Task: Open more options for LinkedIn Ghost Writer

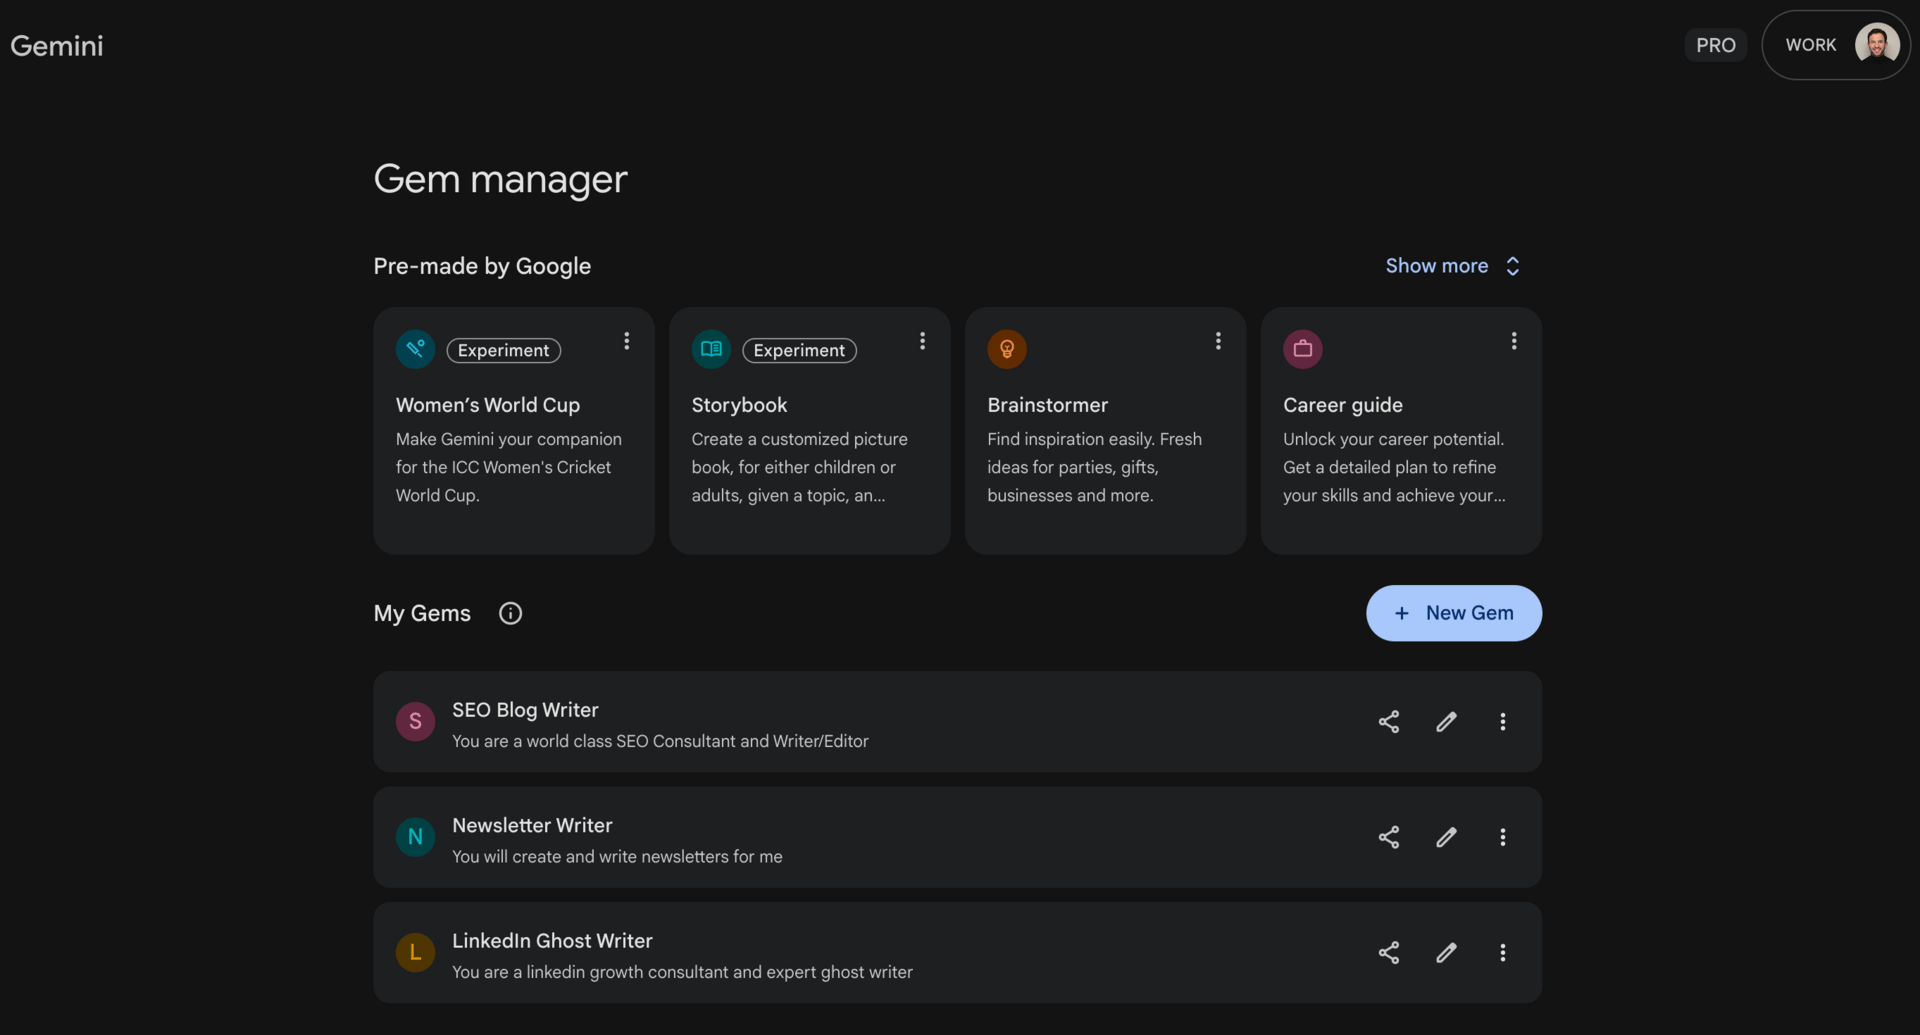Action: pos(1503,953)
